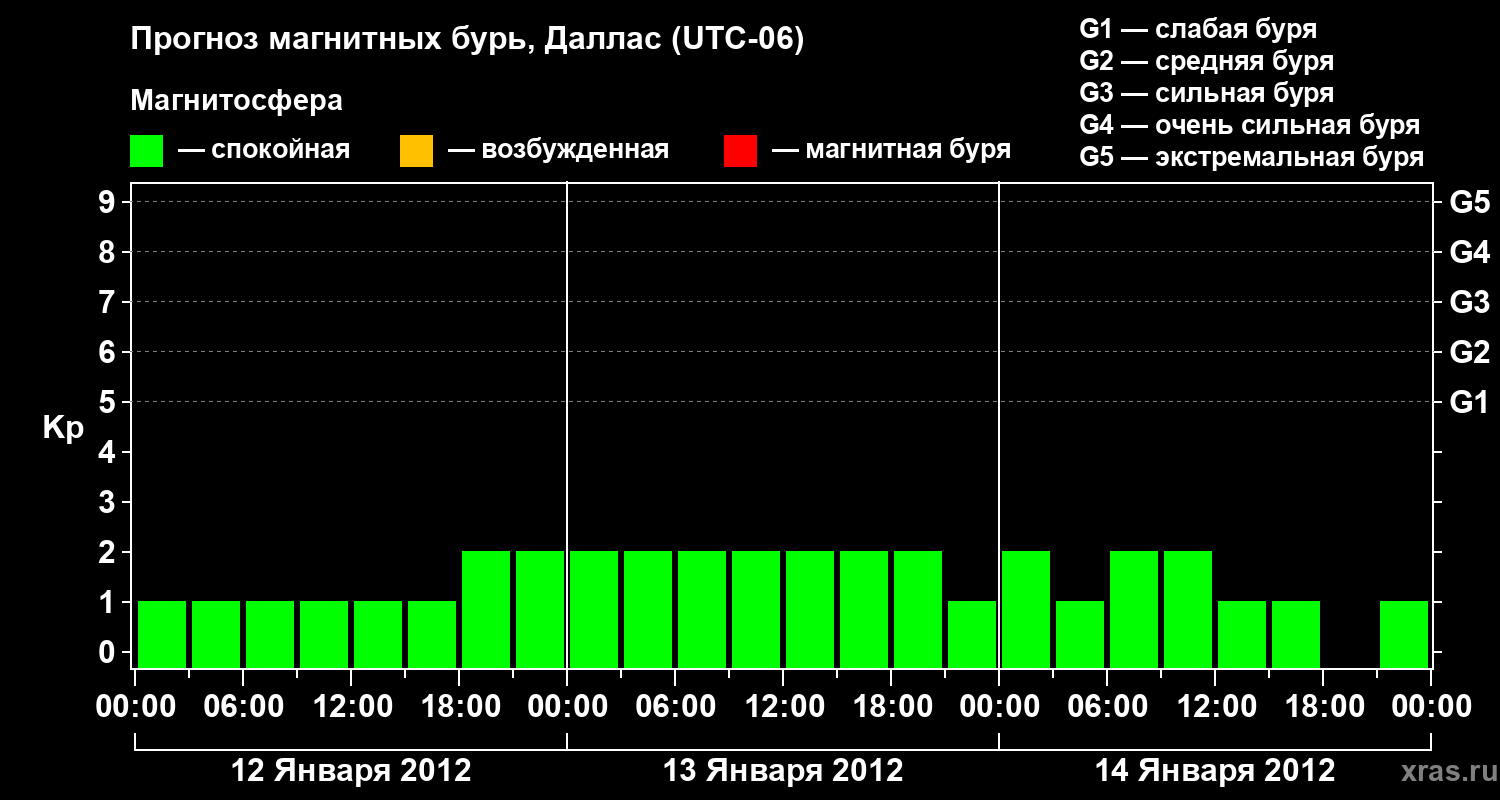
Task: Select the chart title 'Прогноз магнитных бурь, Даллас (UTC-06)'
Action: pyautogui.click(x=468, y=40)
